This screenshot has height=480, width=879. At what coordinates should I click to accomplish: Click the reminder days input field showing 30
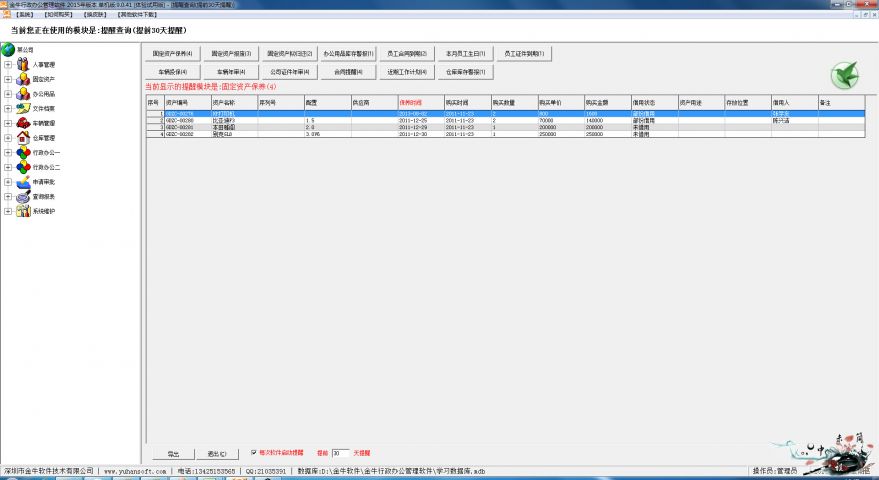point(340,453)
